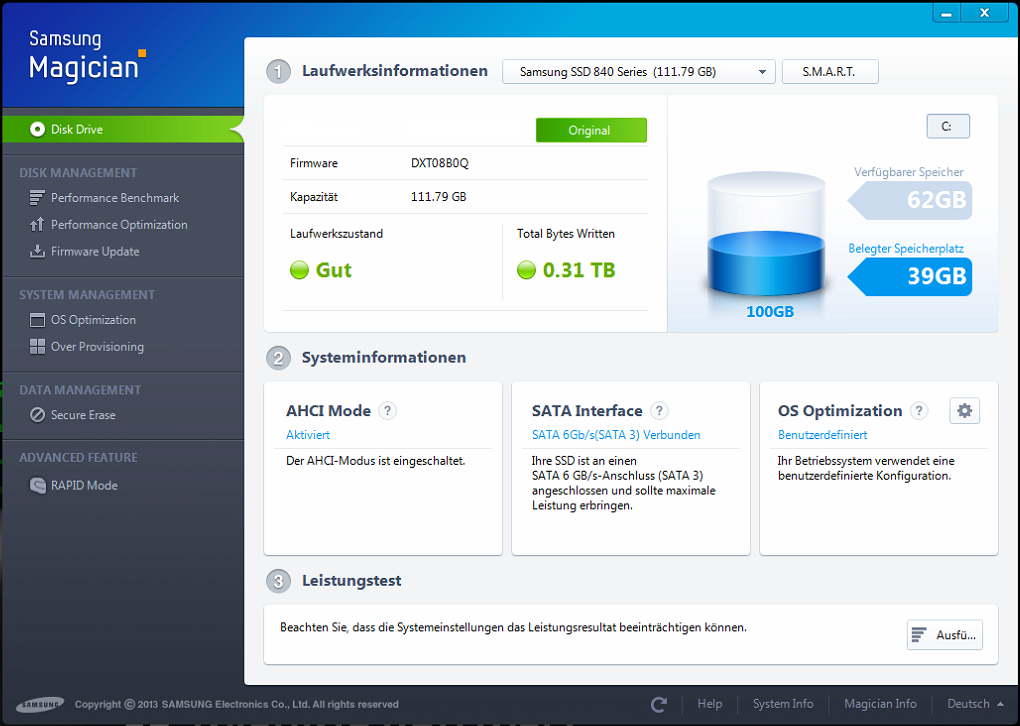Viewport: 1020px width, 726px height.
Task: Open Magician Info in the footer
Action: point(879,704)
